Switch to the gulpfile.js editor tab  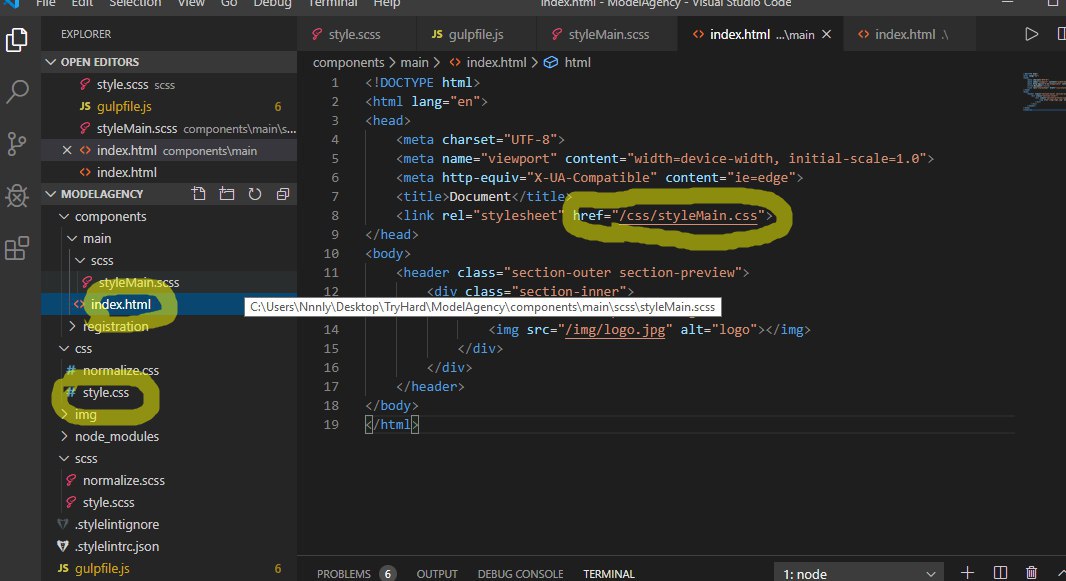[x=474, y=35]
